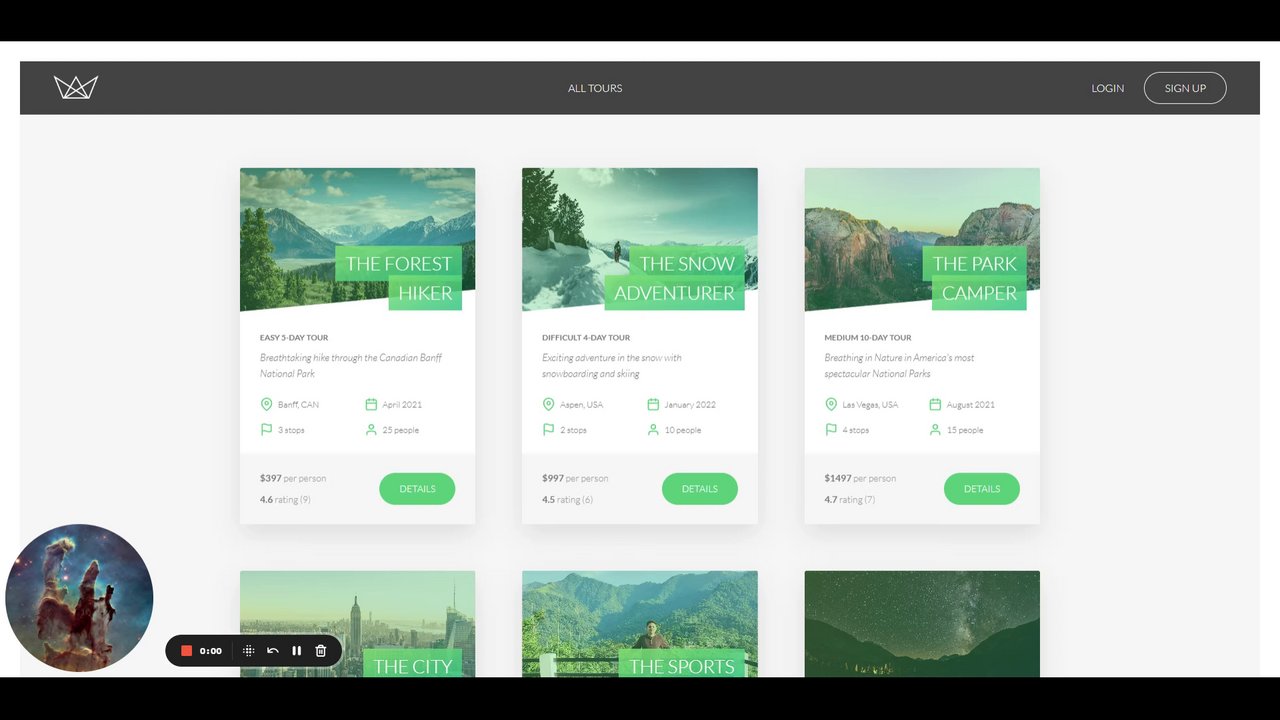Click the '4.6 rating (9)' text

pyautogui.click(x=285, y=499)
